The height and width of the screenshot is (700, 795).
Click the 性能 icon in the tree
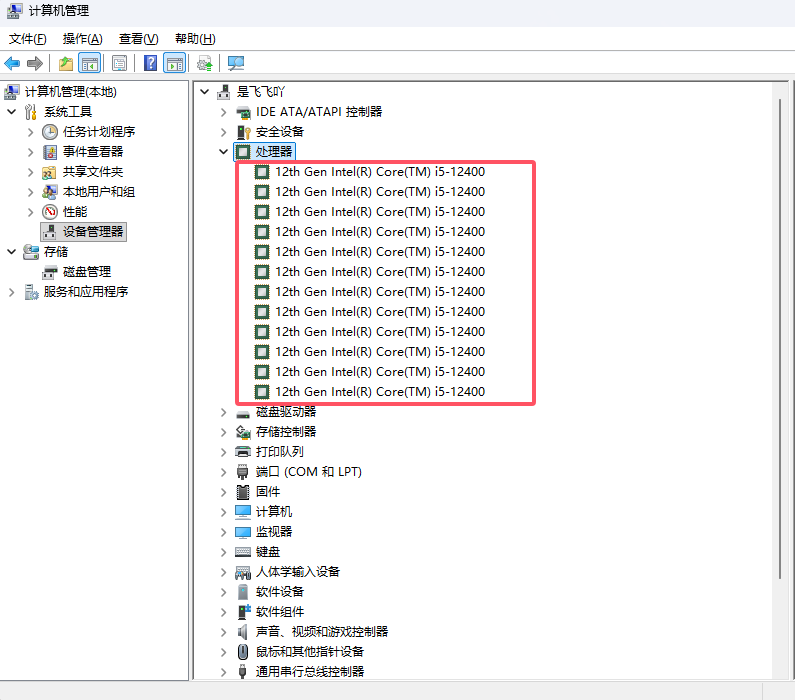point(50,212)
